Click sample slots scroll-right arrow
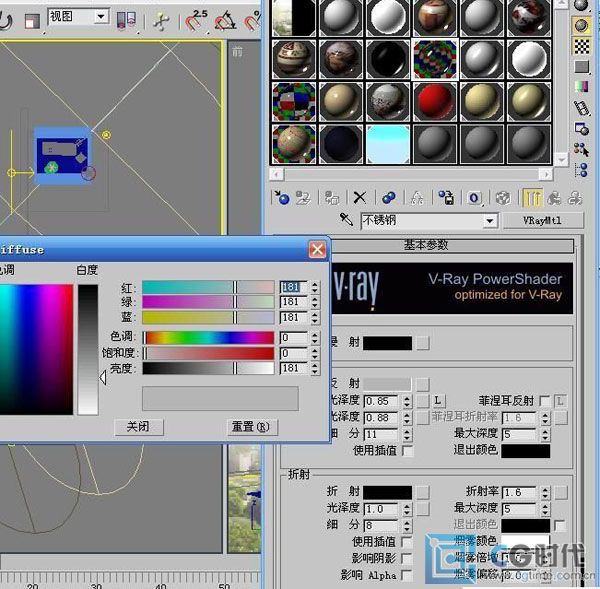Screen dimensions: 600x589 545,175
